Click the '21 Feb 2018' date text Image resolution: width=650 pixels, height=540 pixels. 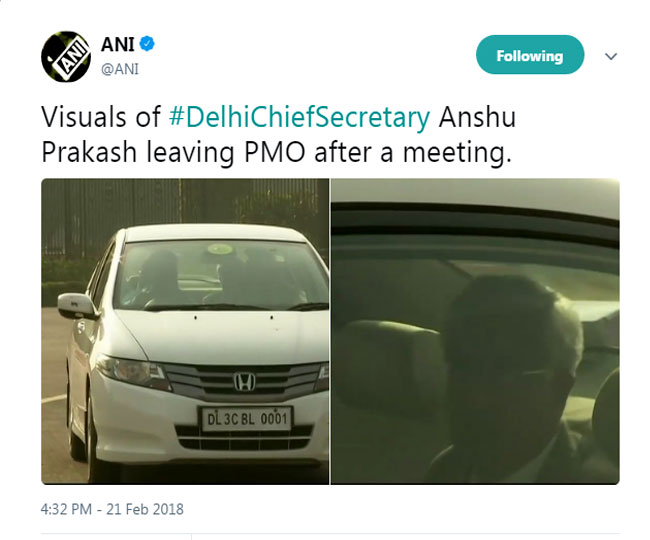point(145,509)
